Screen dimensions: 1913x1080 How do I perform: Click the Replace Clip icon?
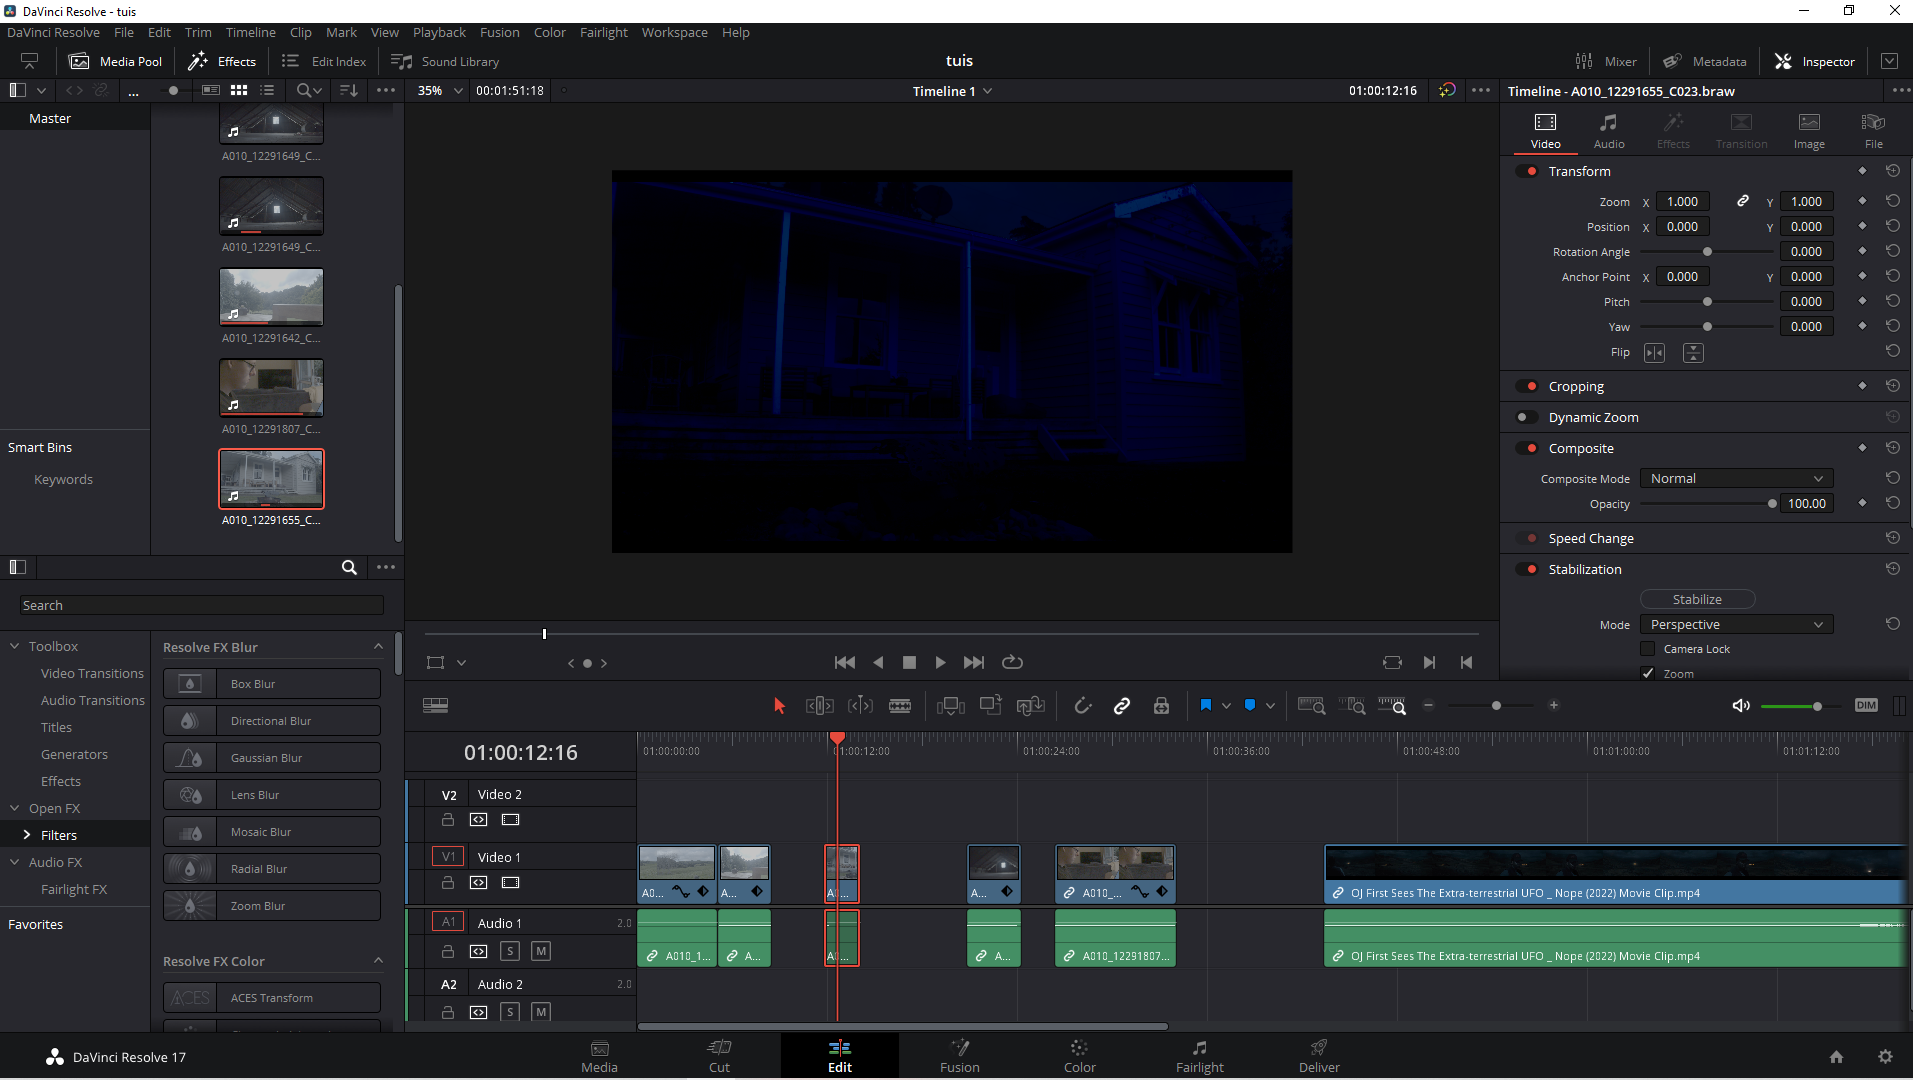point(1030,706)
